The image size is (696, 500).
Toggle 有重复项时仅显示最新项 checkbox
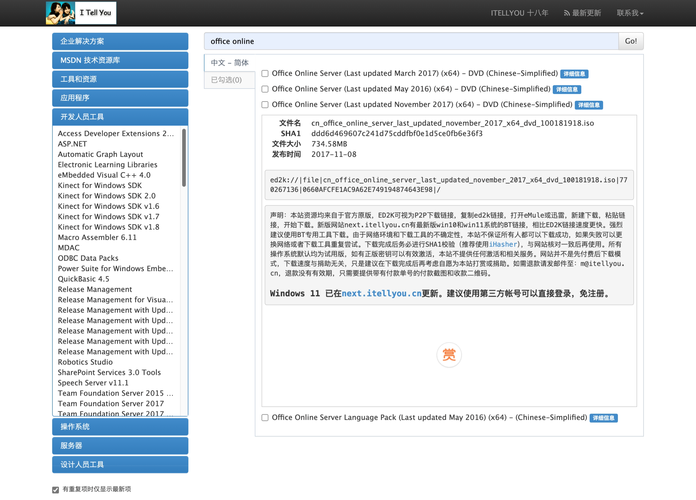55,490
